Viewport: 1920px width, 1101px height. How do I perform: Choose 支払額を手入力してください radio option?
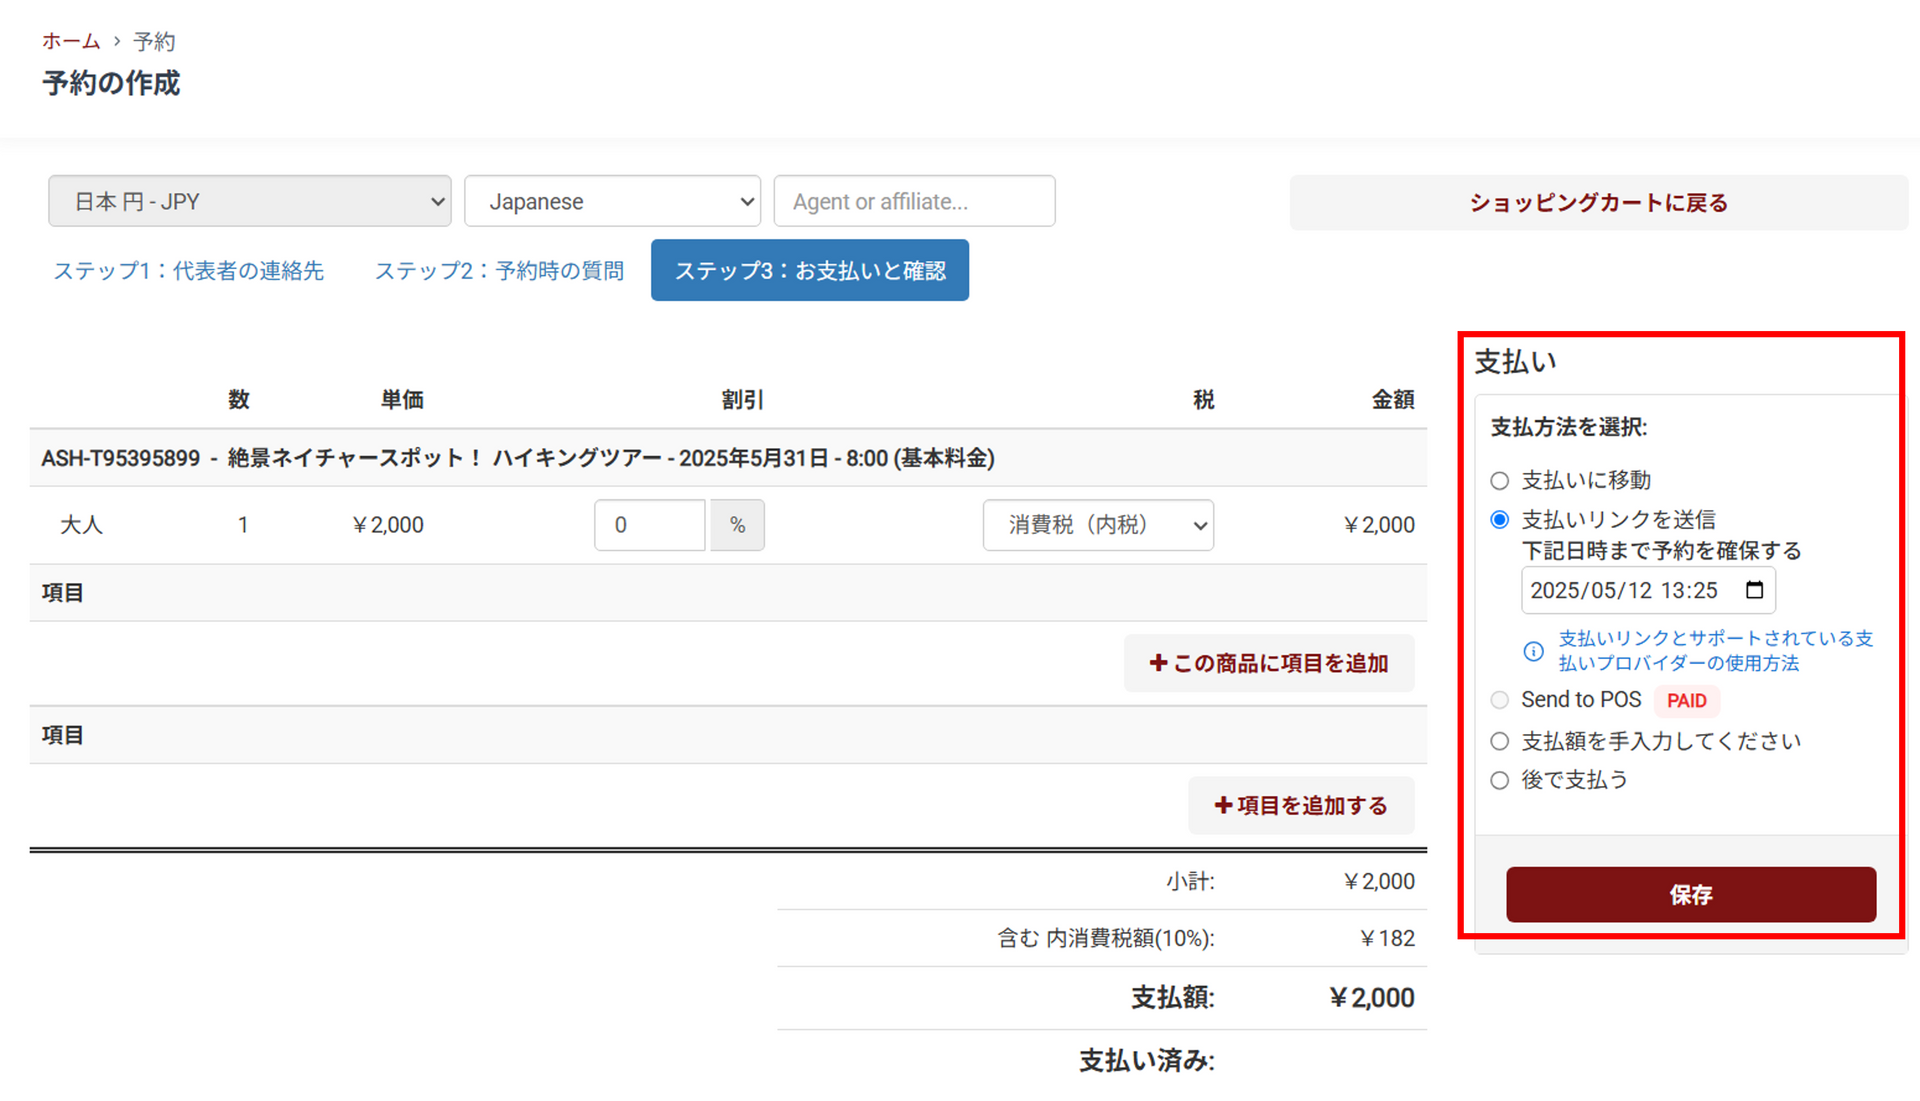pos(1499,741)
